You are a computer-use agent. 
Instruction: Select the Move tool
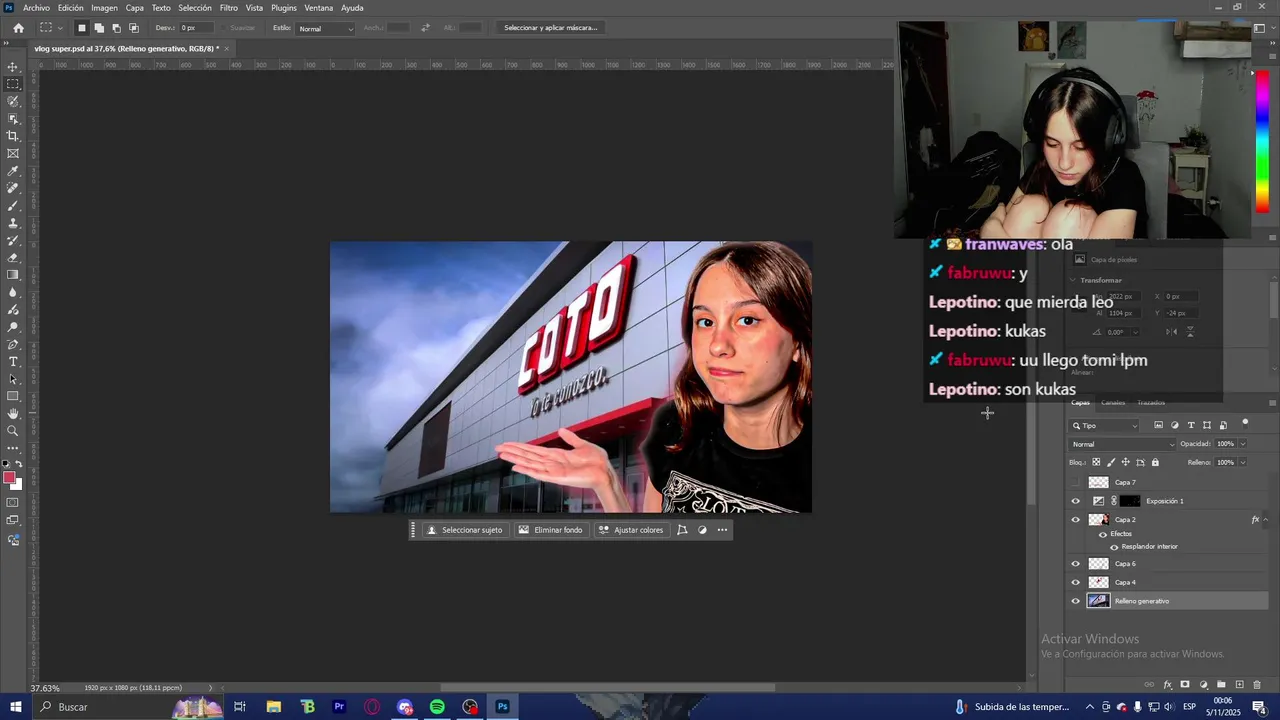(x=13, y=67)
